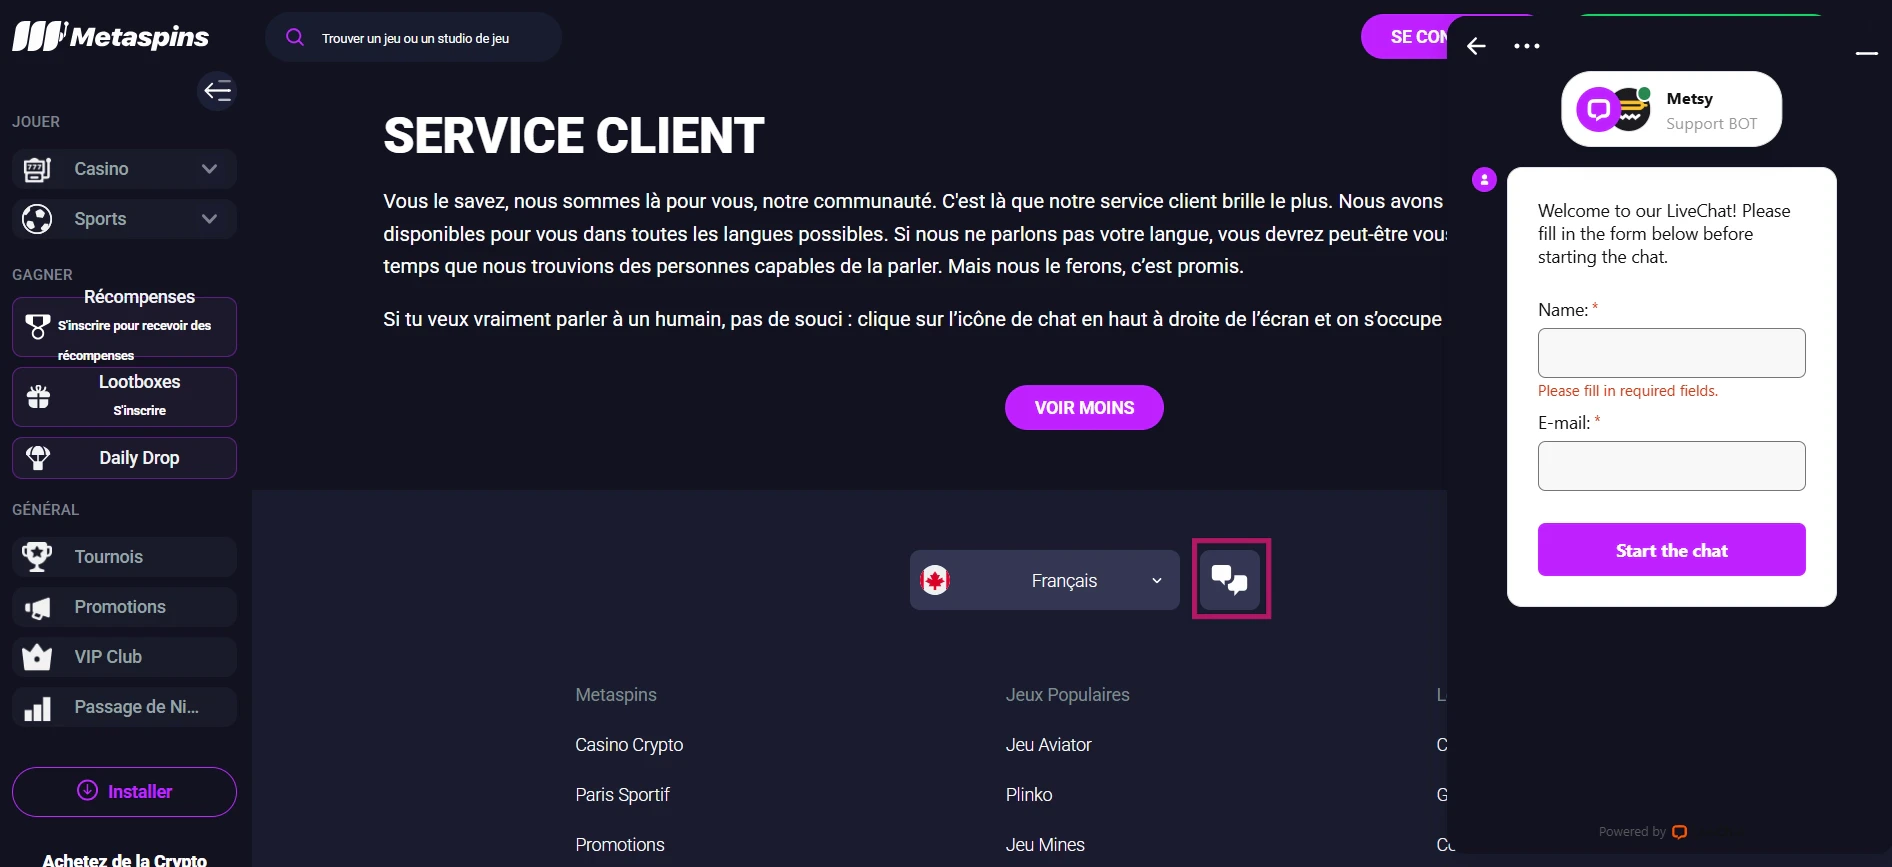Collapse the sidebar with arrow icon
This screenshot has height=867, width=1892.
click(x=217, y=91)
